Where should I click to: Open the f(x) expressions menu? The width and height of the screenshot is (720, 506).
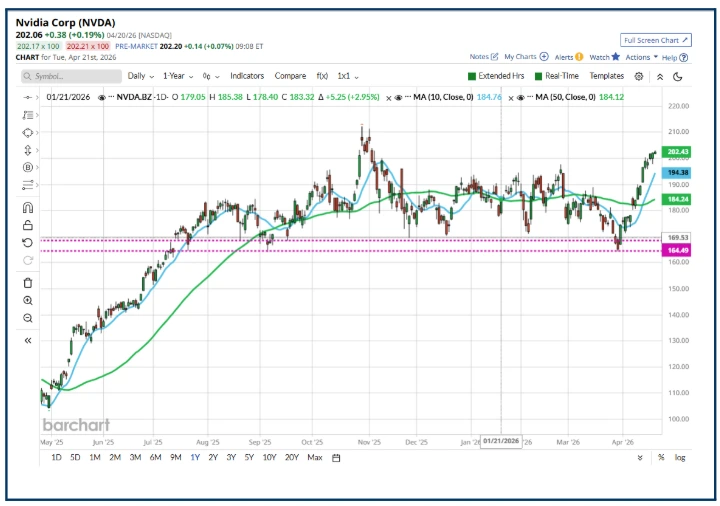(322, 76)
